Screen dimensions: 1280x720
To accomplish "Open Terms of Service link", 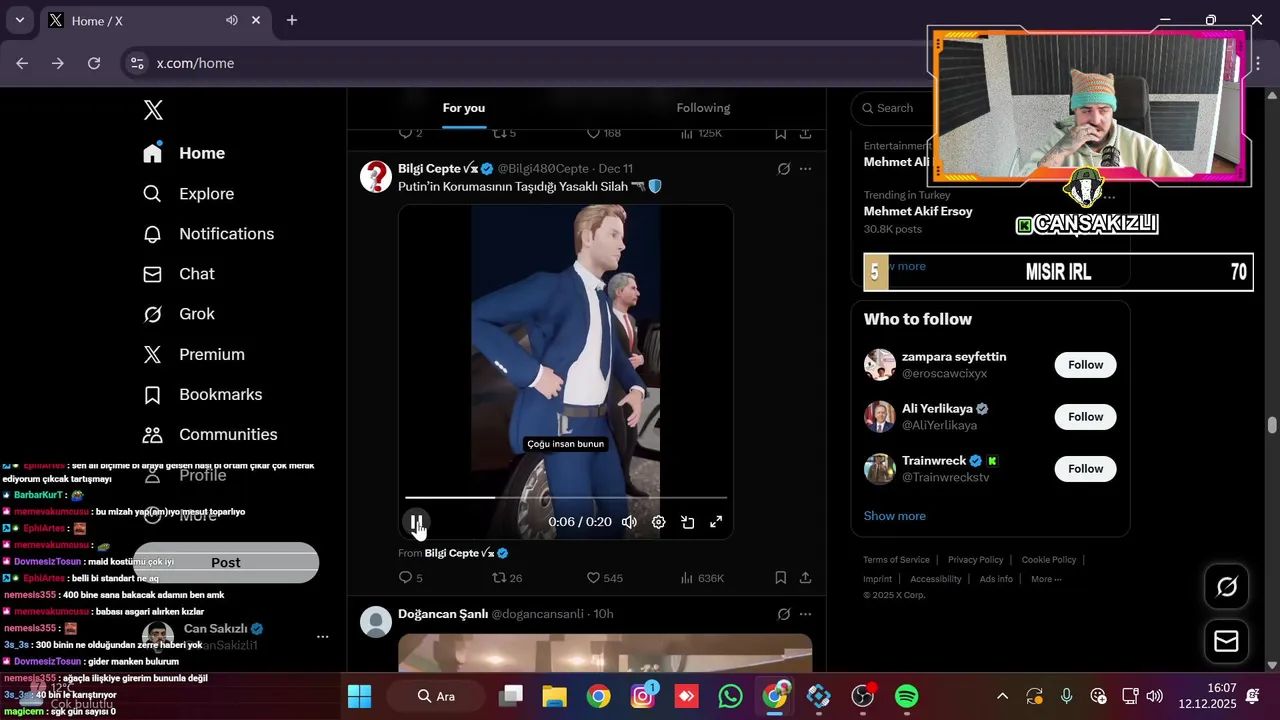I will pos(897,560).
